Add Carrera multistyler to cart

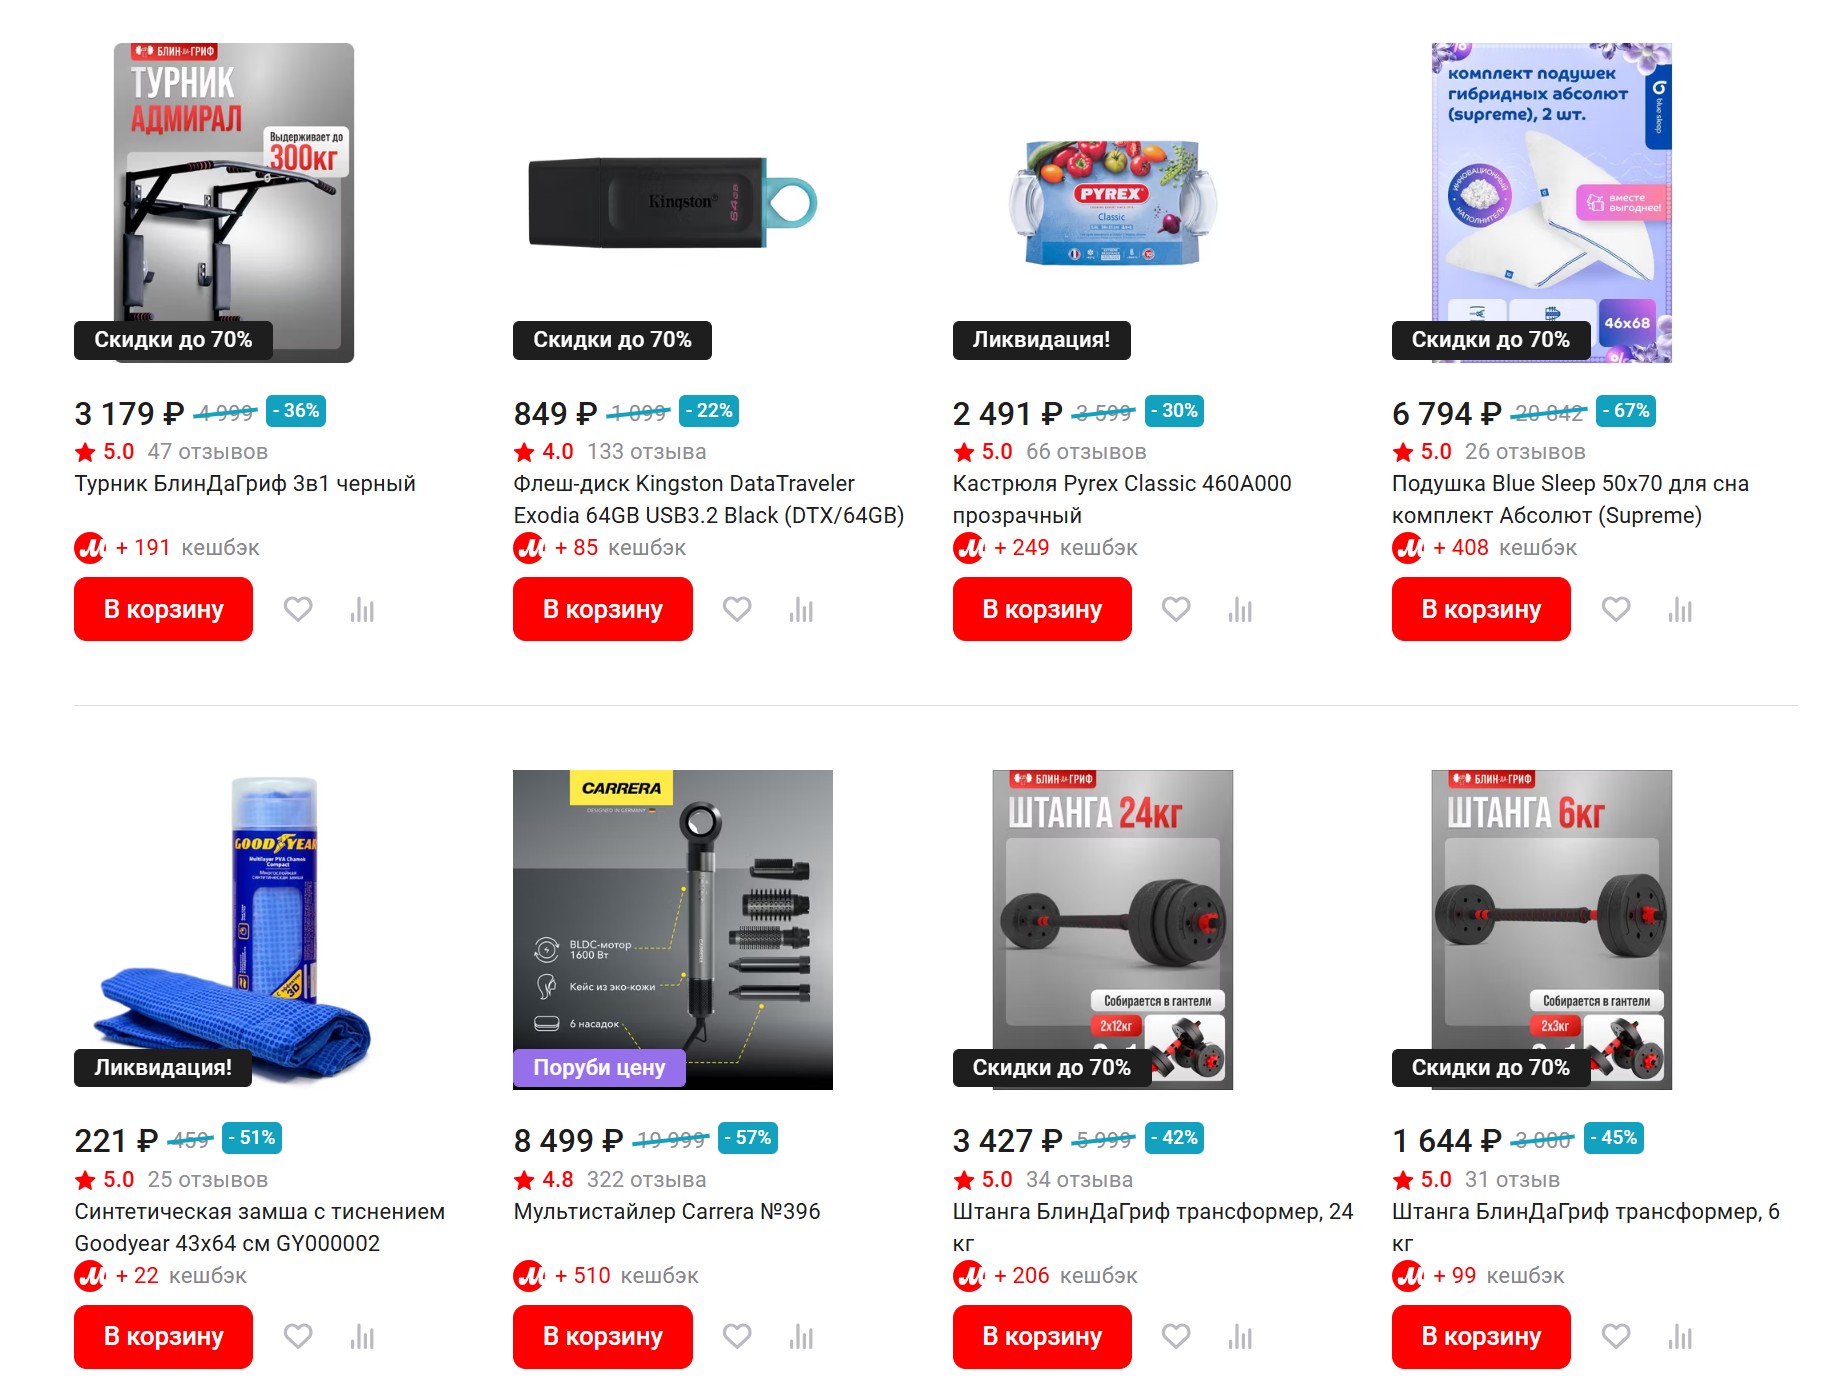click(603, 1336)
